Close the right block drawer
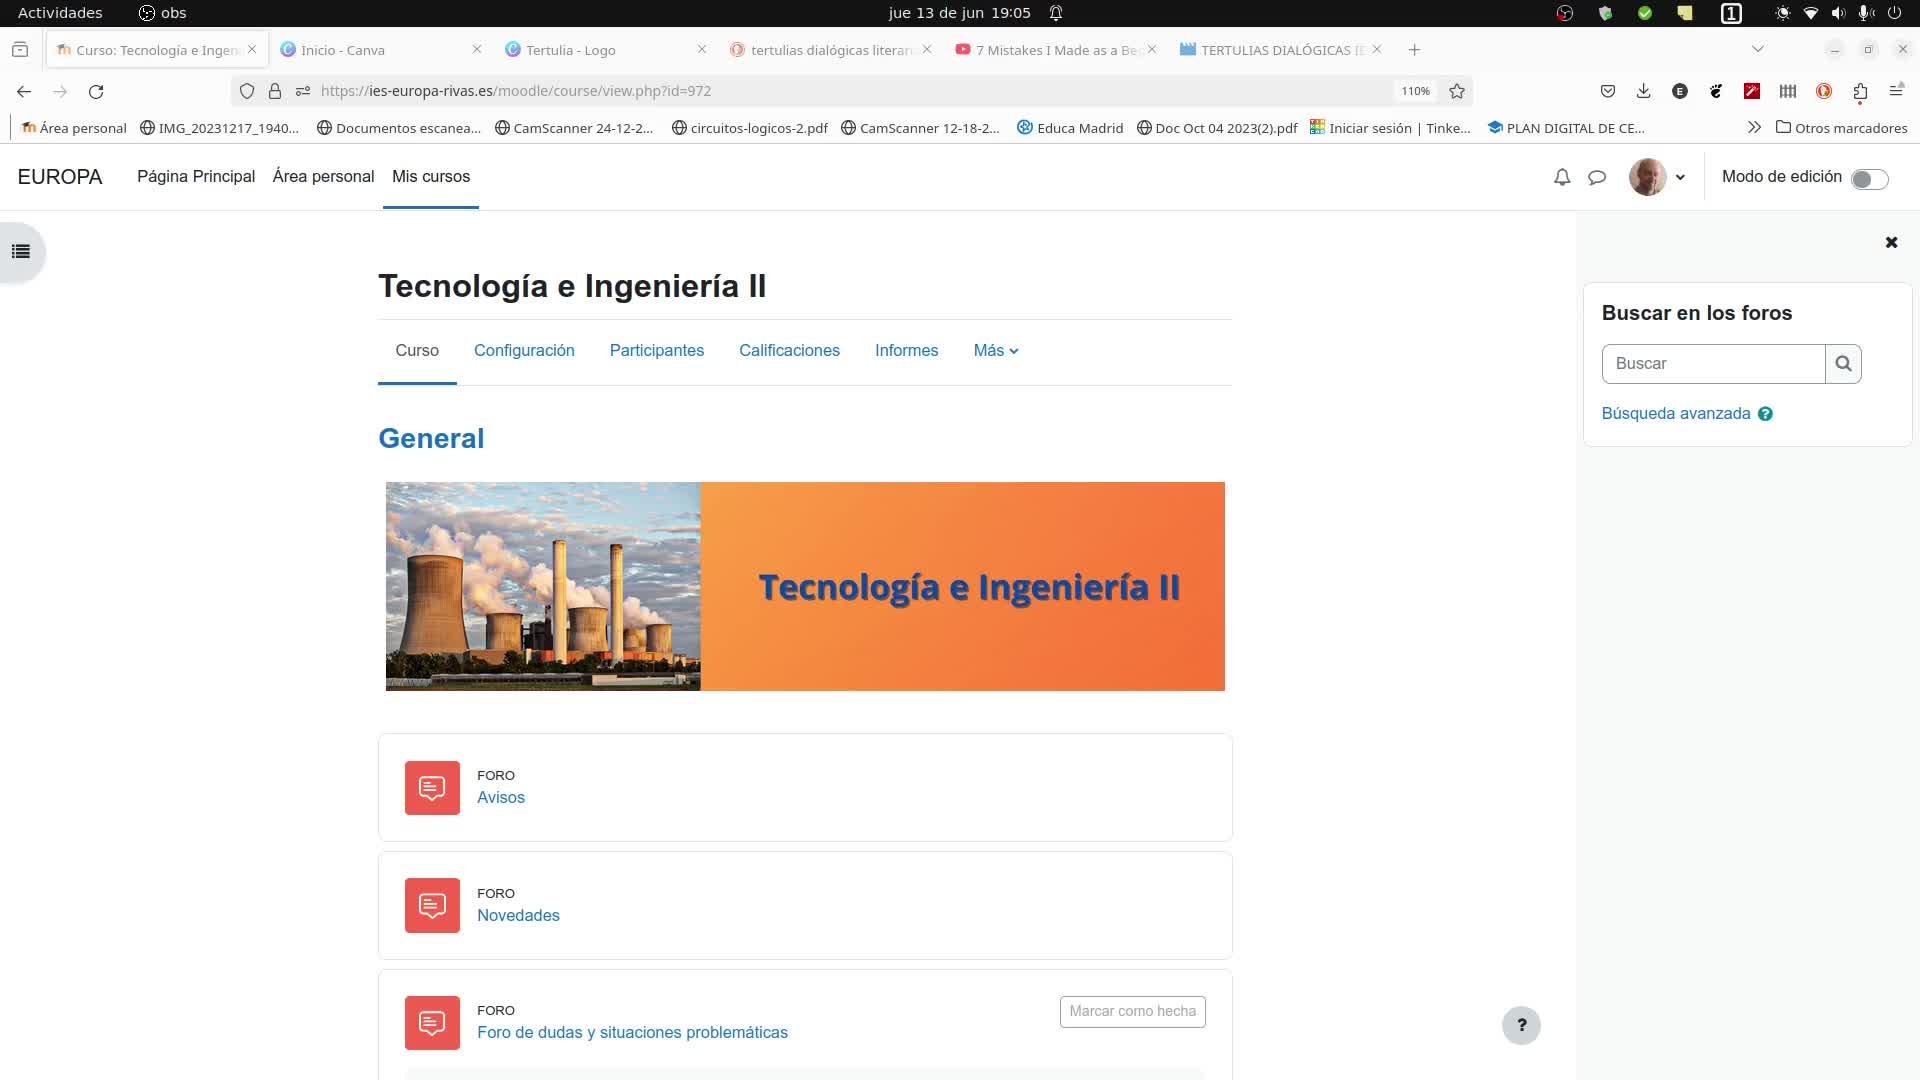 (1891, 242)
